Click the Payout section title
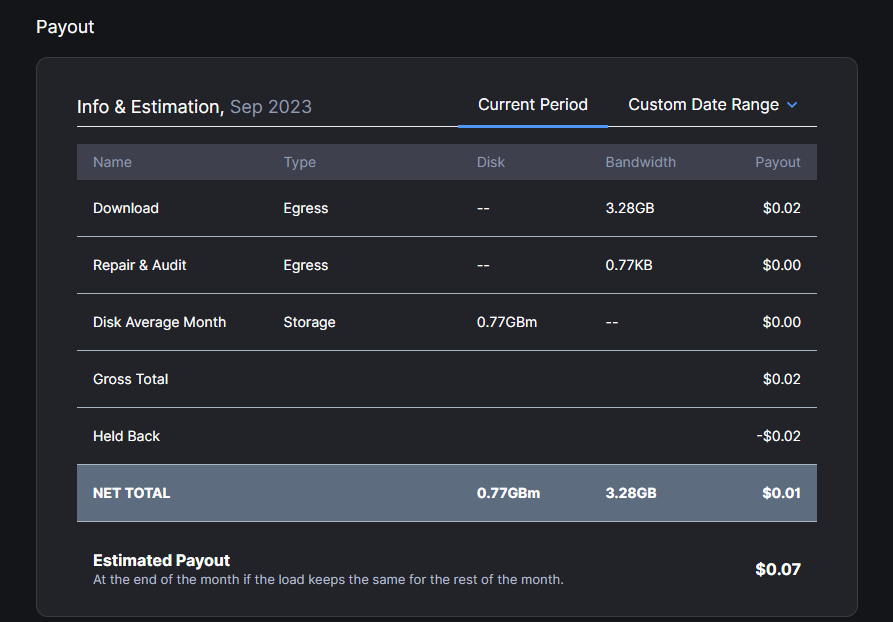Viewport: 893px width, 622px height. click(x=65, y=27)
